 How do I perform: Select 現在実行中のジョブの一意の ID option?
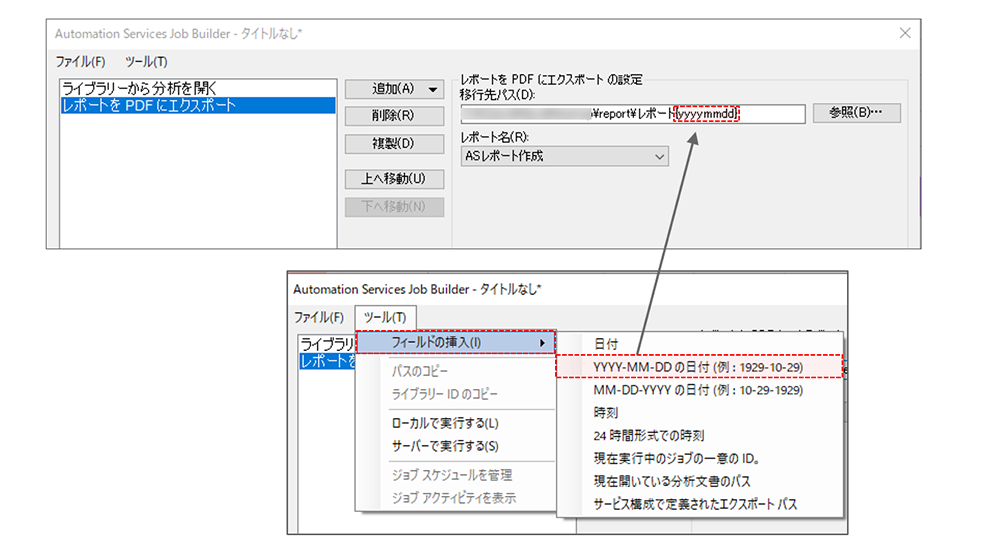click(700, 458)
